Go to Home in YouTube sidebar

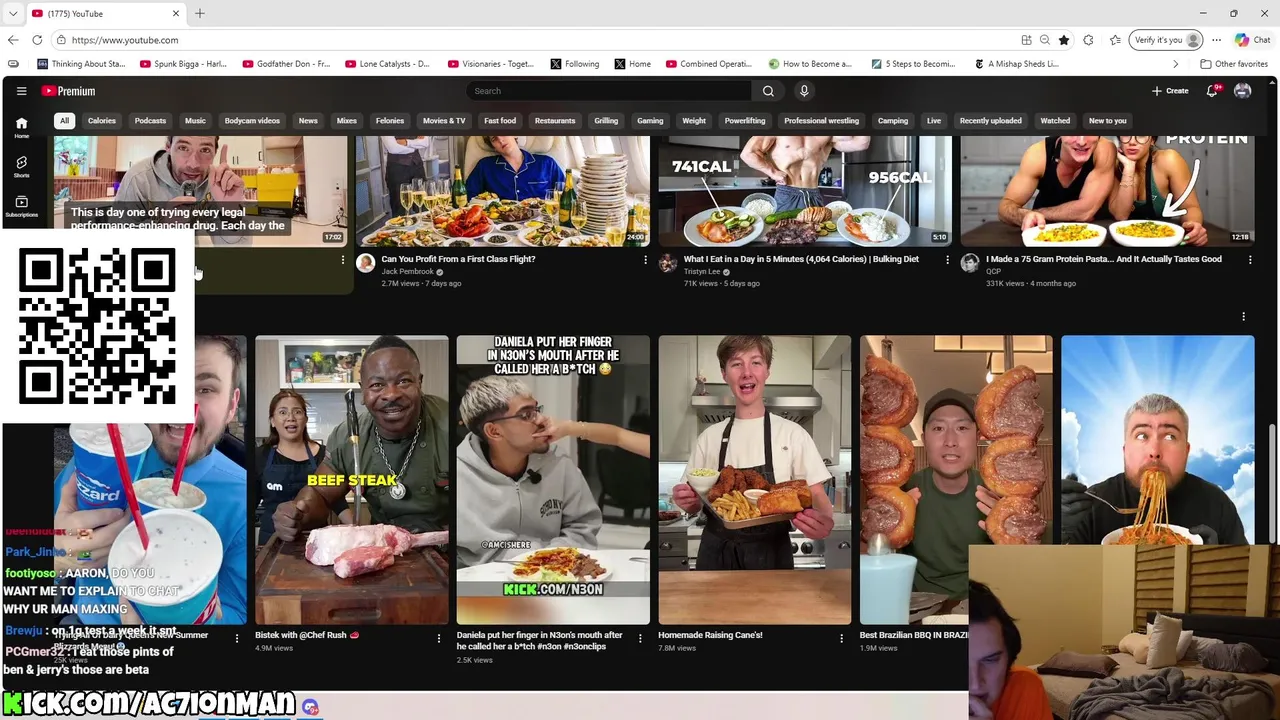click(x=21, y=127)
